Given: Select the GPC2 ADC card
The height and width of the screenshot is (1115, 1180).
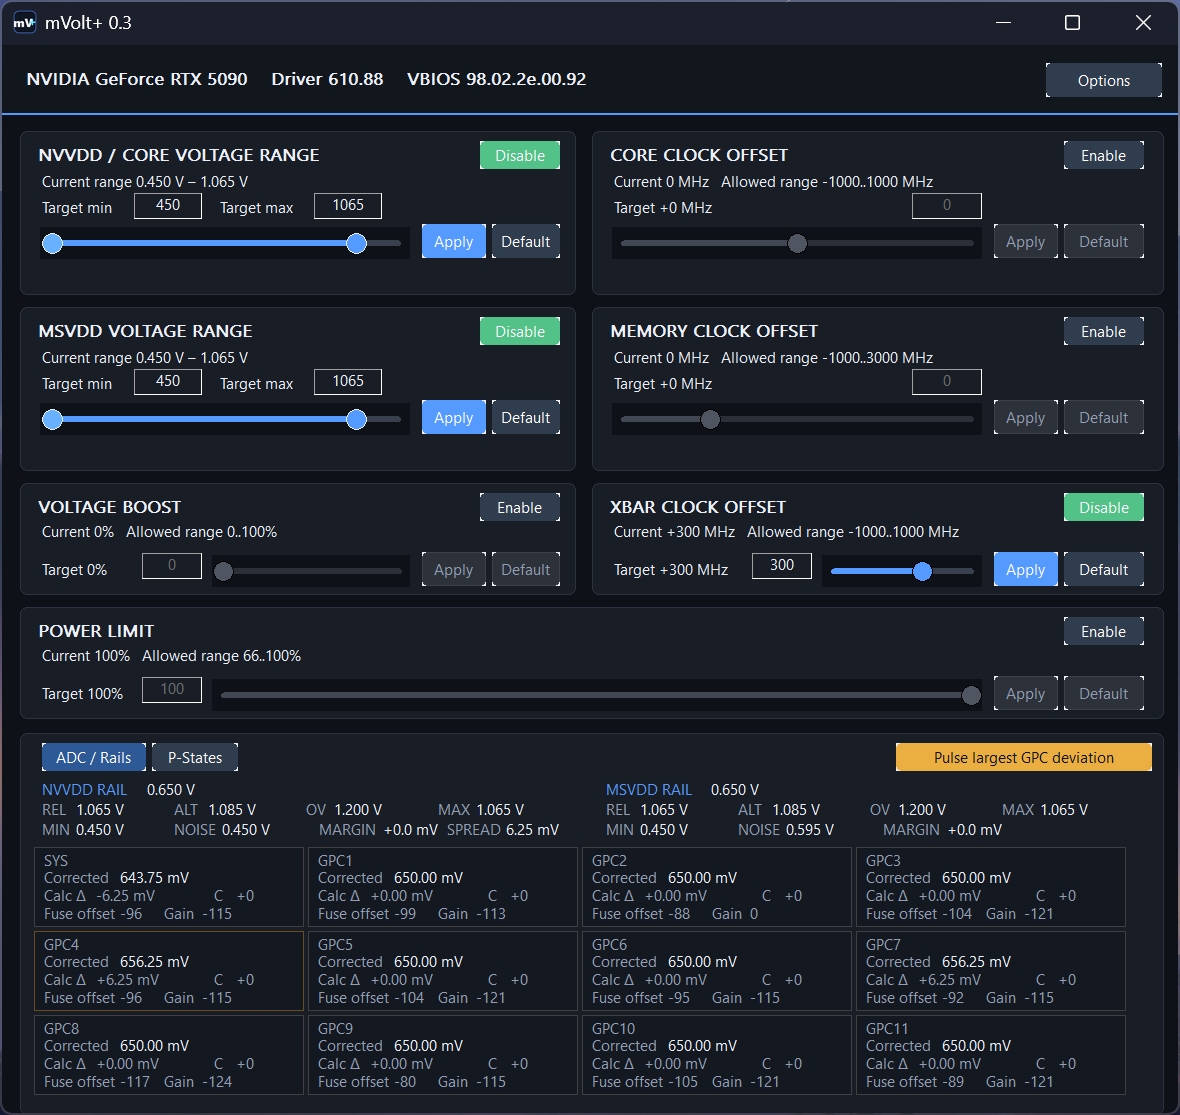Looking at the screenshot, I should tap(717, 887).
